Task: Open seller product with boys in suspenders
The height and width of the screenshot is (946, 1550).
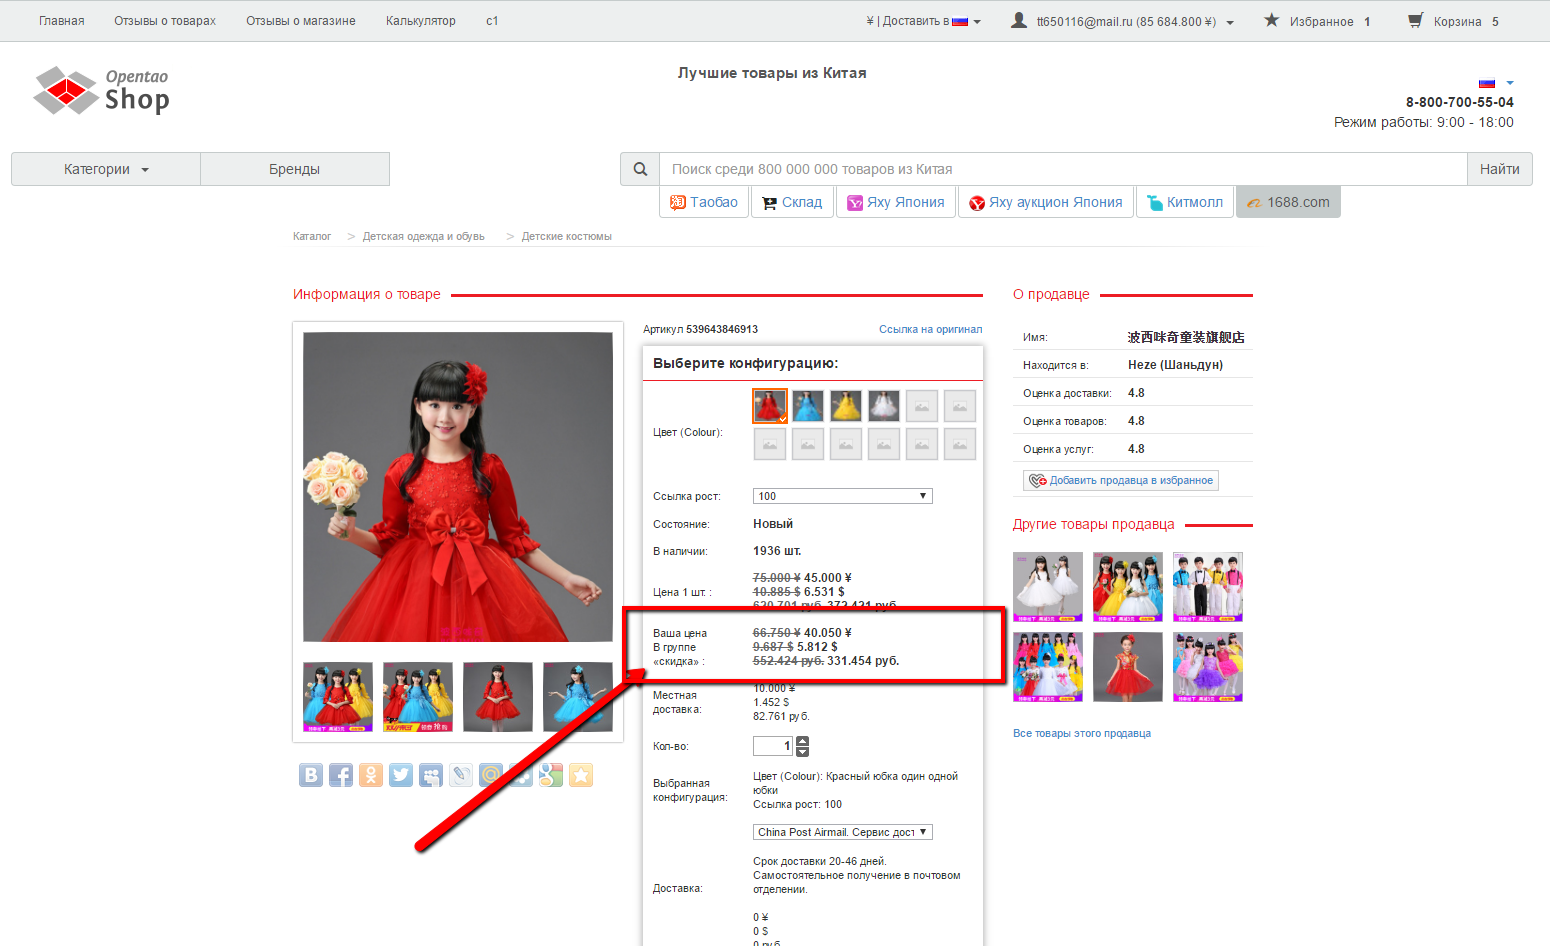Action: [1208, 587]
